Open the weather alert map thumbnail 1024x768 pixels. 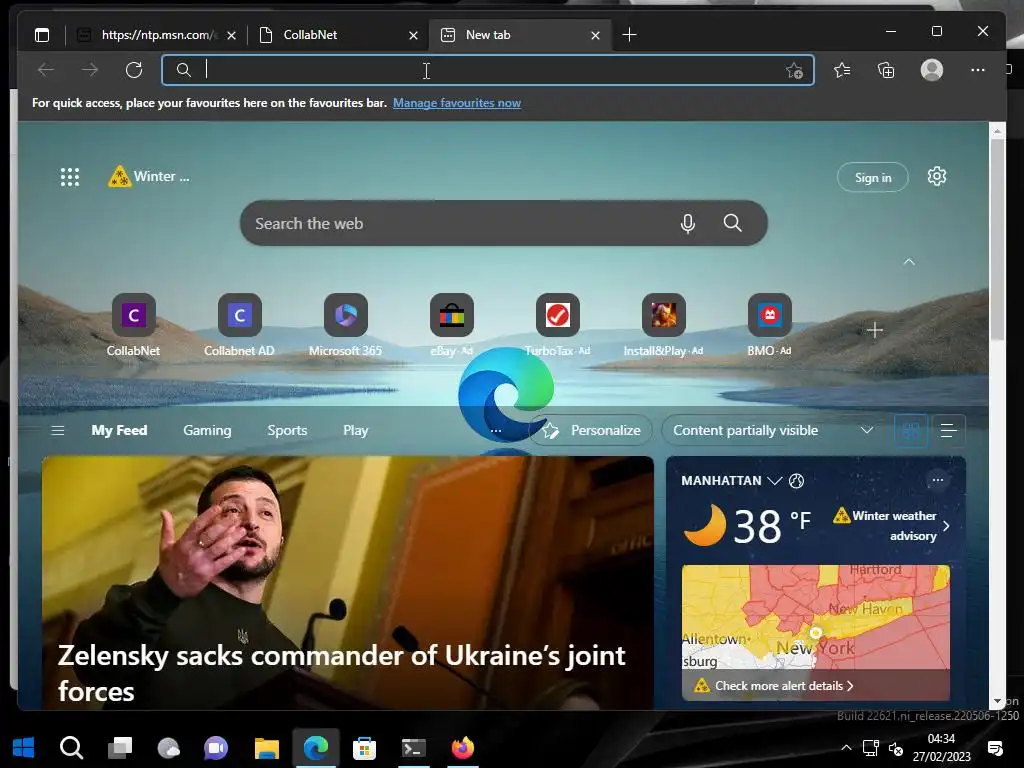[x=816, y=632]
